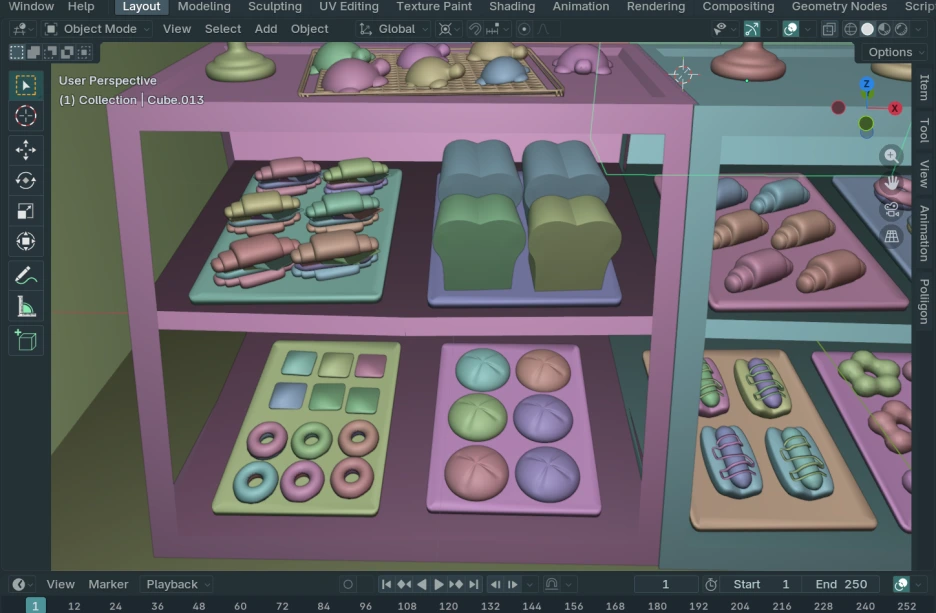Open the UV Editing workspace tab
This screenshot has width=936, height=613.
[349, 7]
